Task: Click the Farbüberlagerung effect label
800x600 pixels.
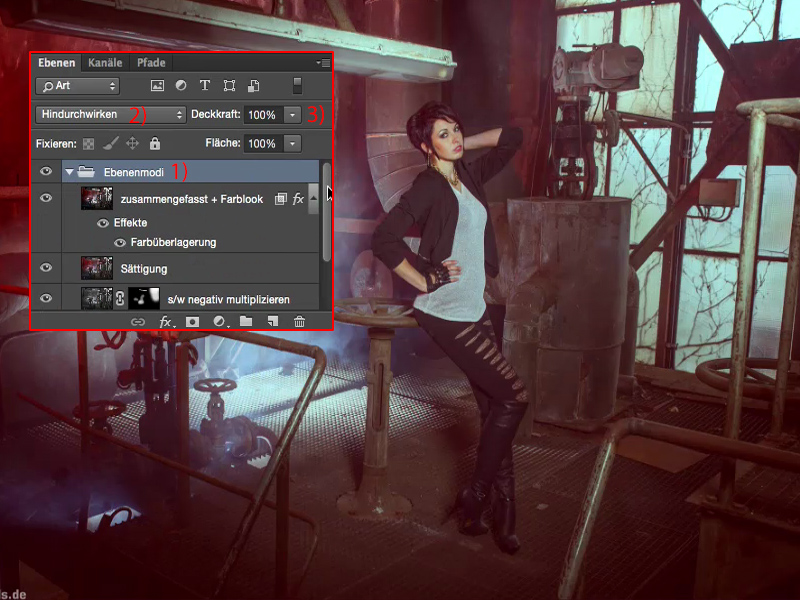Action: (173, 242)
